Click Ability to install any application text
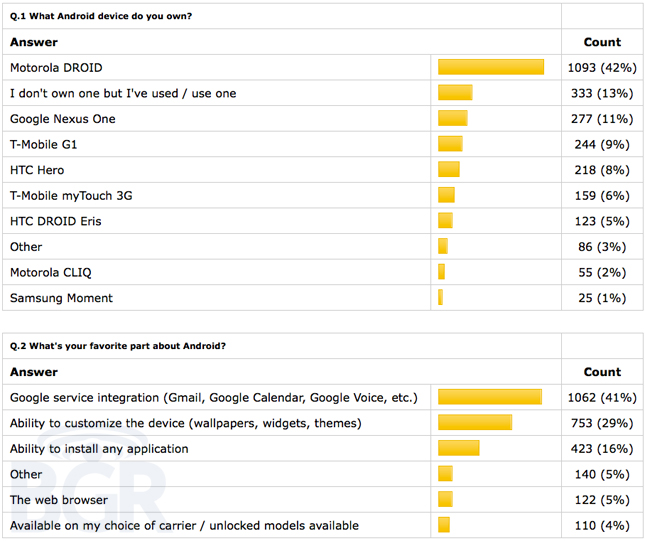Screen dimensions: 645x541 (x=99, y=449)
